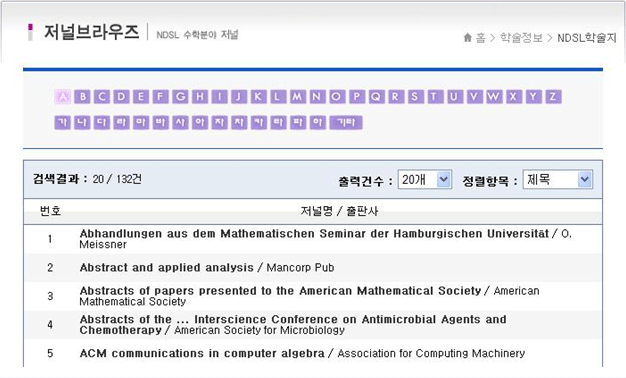Click the NDSL 수학분야 저널 subtitle
The height and width of the screenshot is (378, 626).
tap(197, 35)
